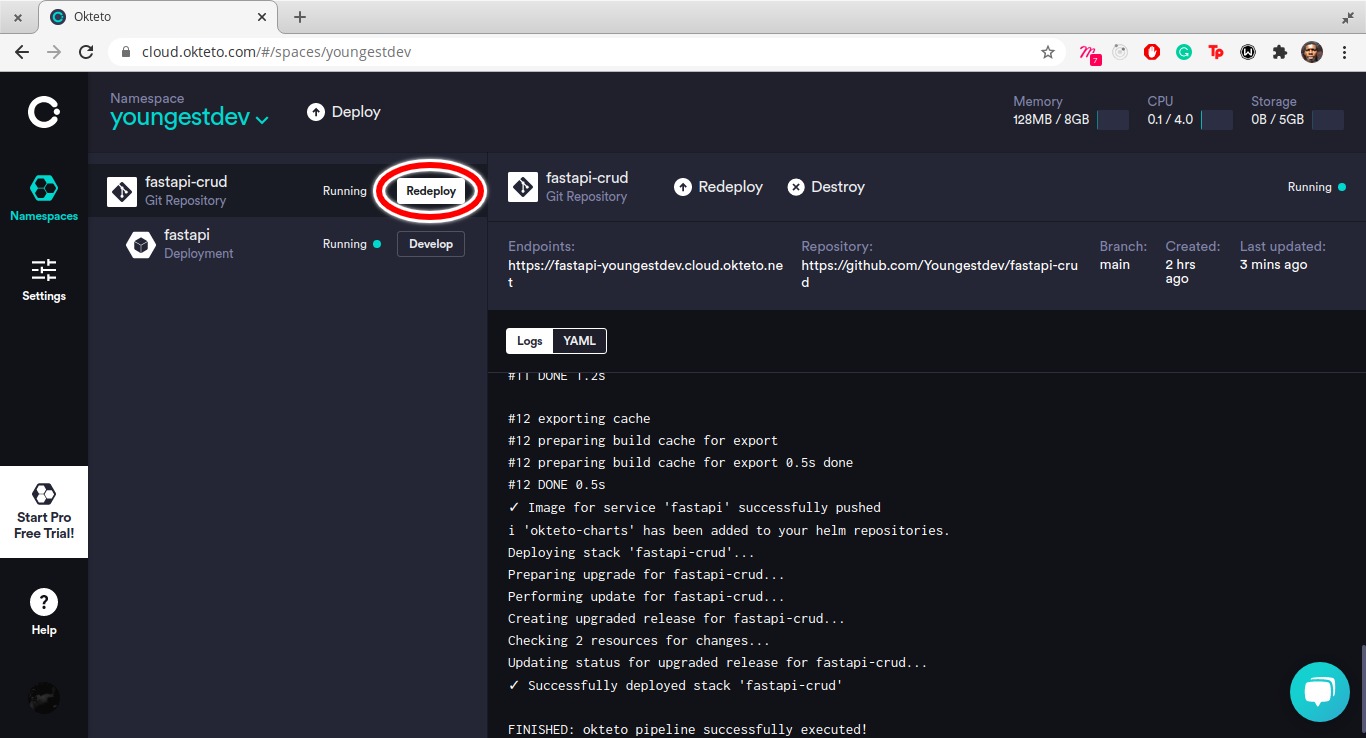Click the CPU usage indicator bar
Screen dimensions: 1366x738
click(1216, 120)
